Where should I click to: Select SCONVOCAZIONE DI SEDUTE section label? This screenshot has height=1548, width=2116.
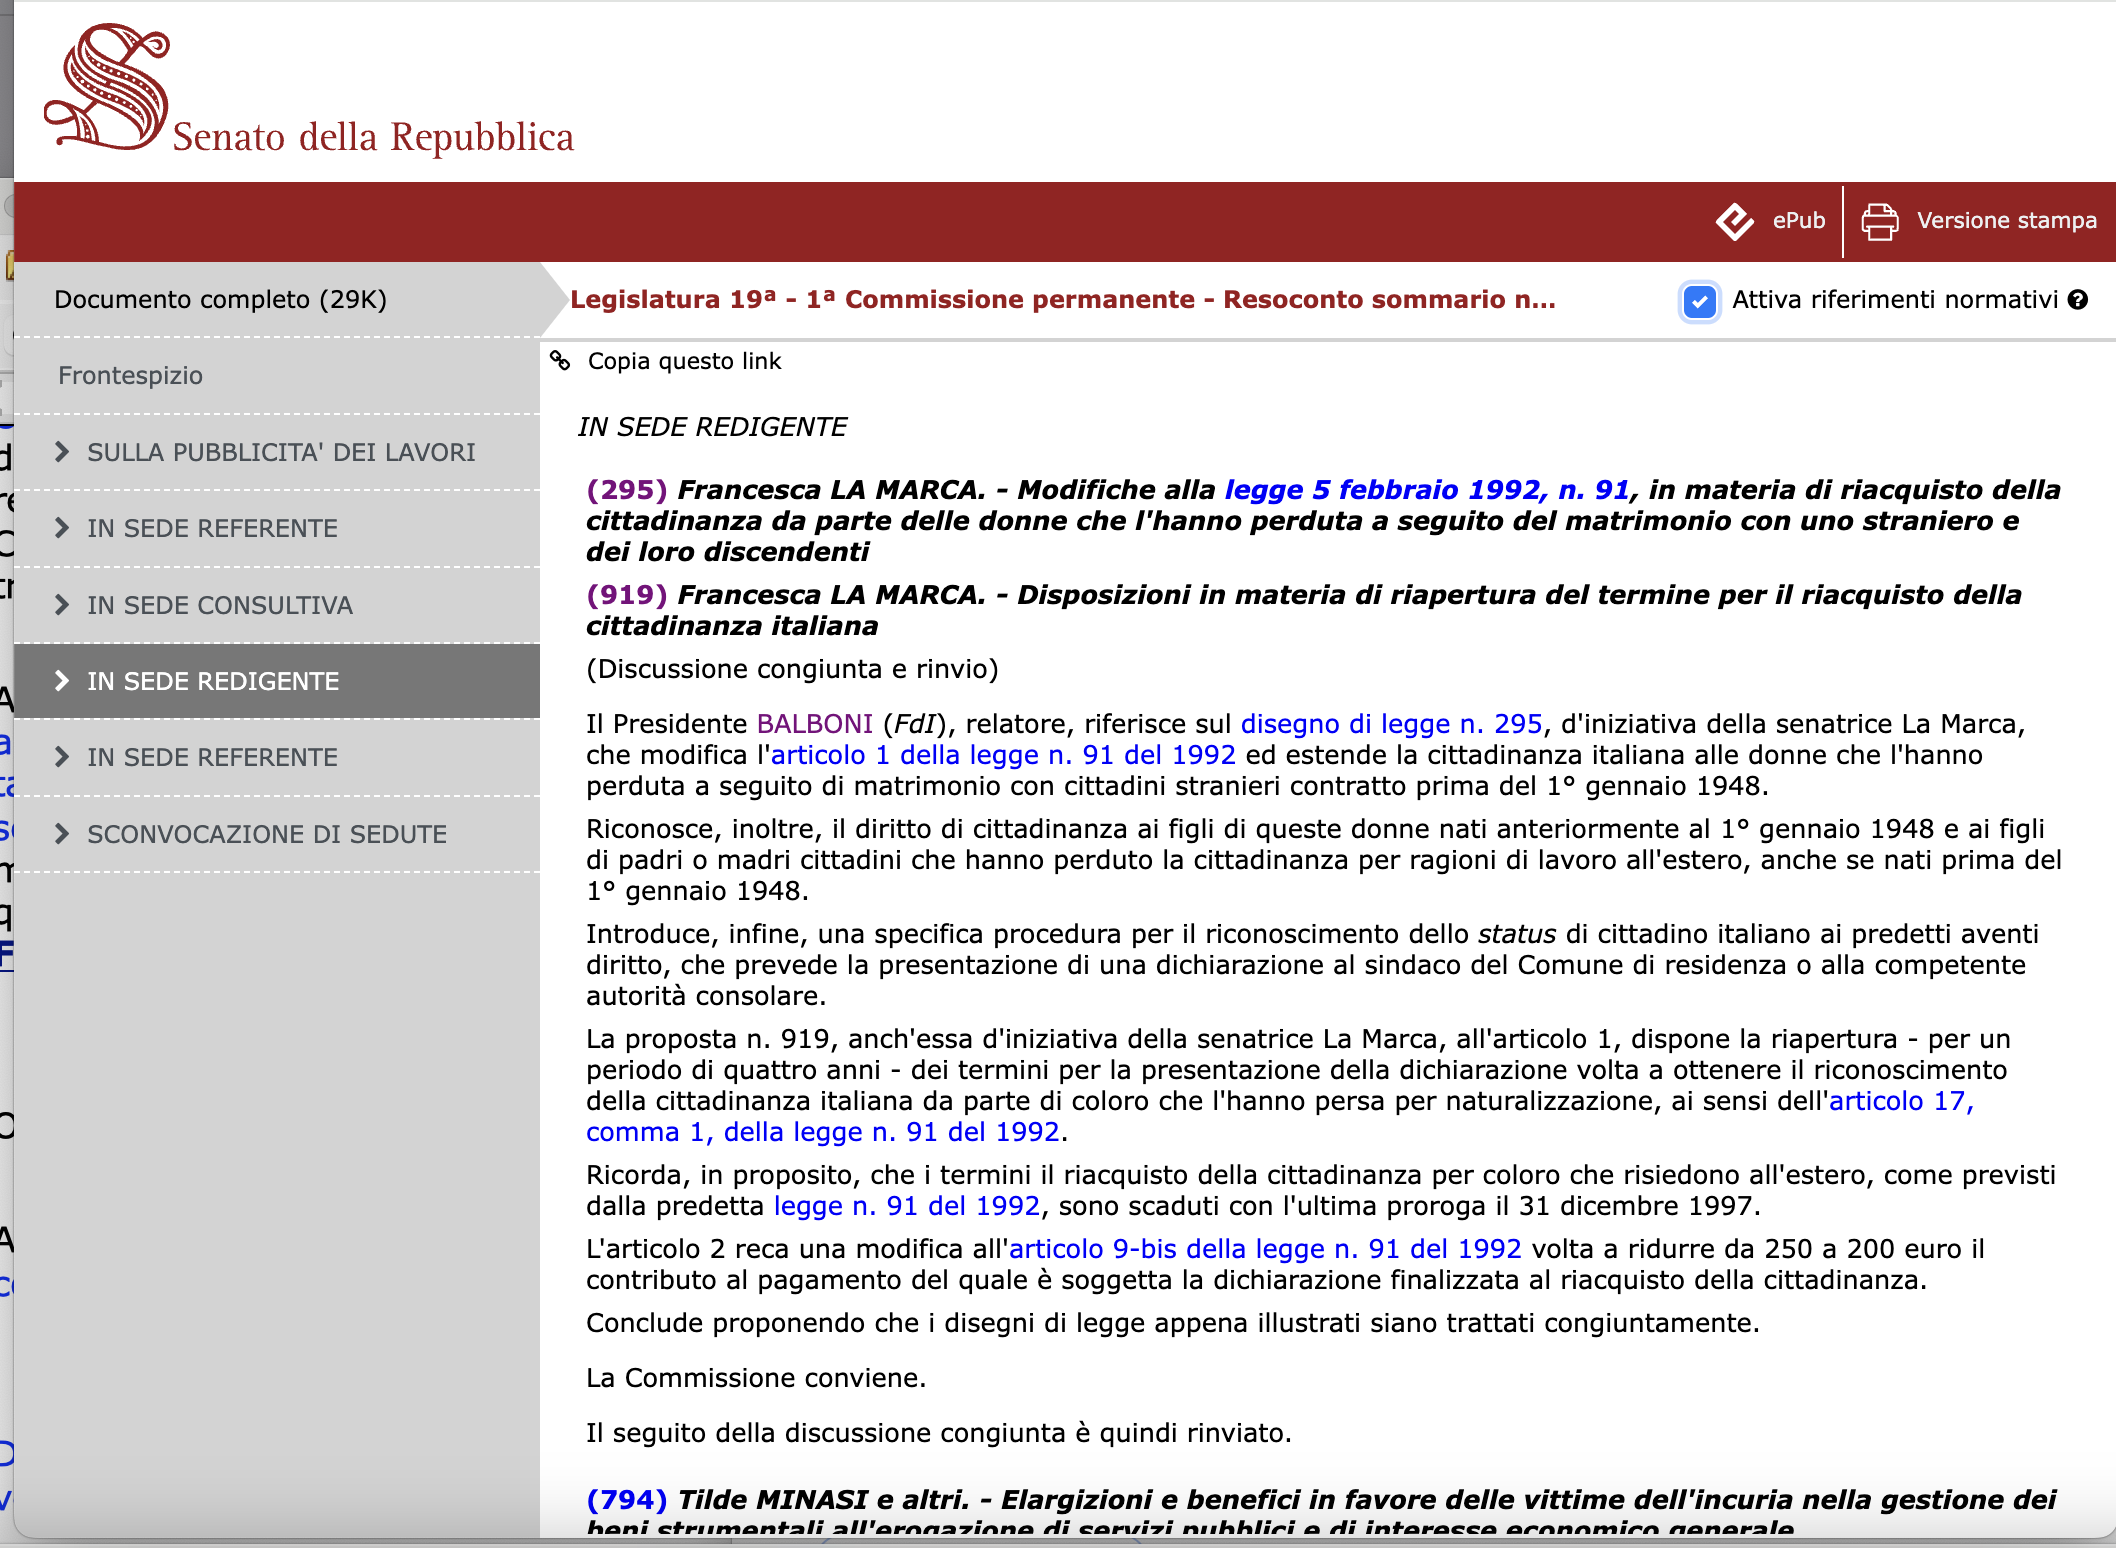pyautogui.click(x=267, y=834)
